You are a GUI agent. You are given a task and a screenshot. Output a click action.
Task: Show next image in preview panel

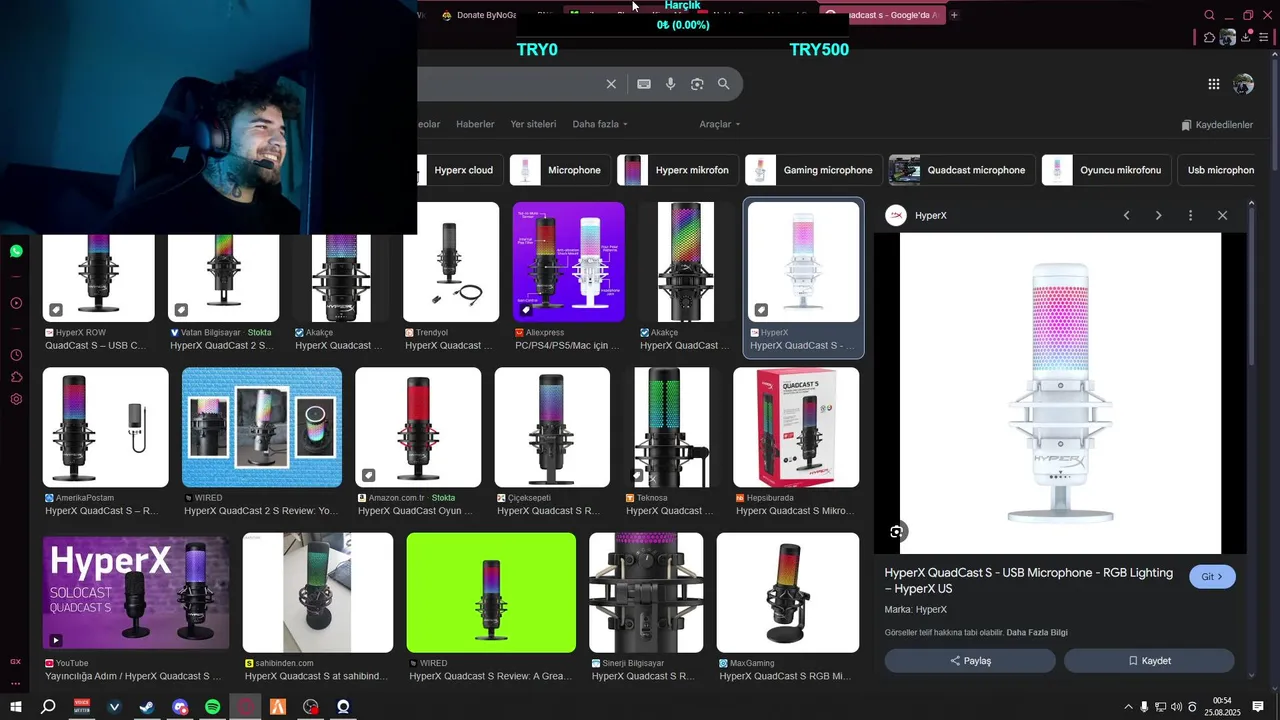click(1158, 215)
